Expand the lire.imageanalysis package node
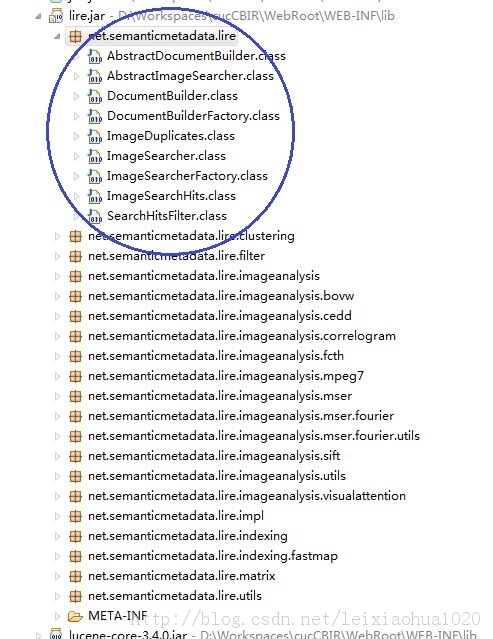Image resolution: width=493 pixels, height=639 pixels. [57, 276]
